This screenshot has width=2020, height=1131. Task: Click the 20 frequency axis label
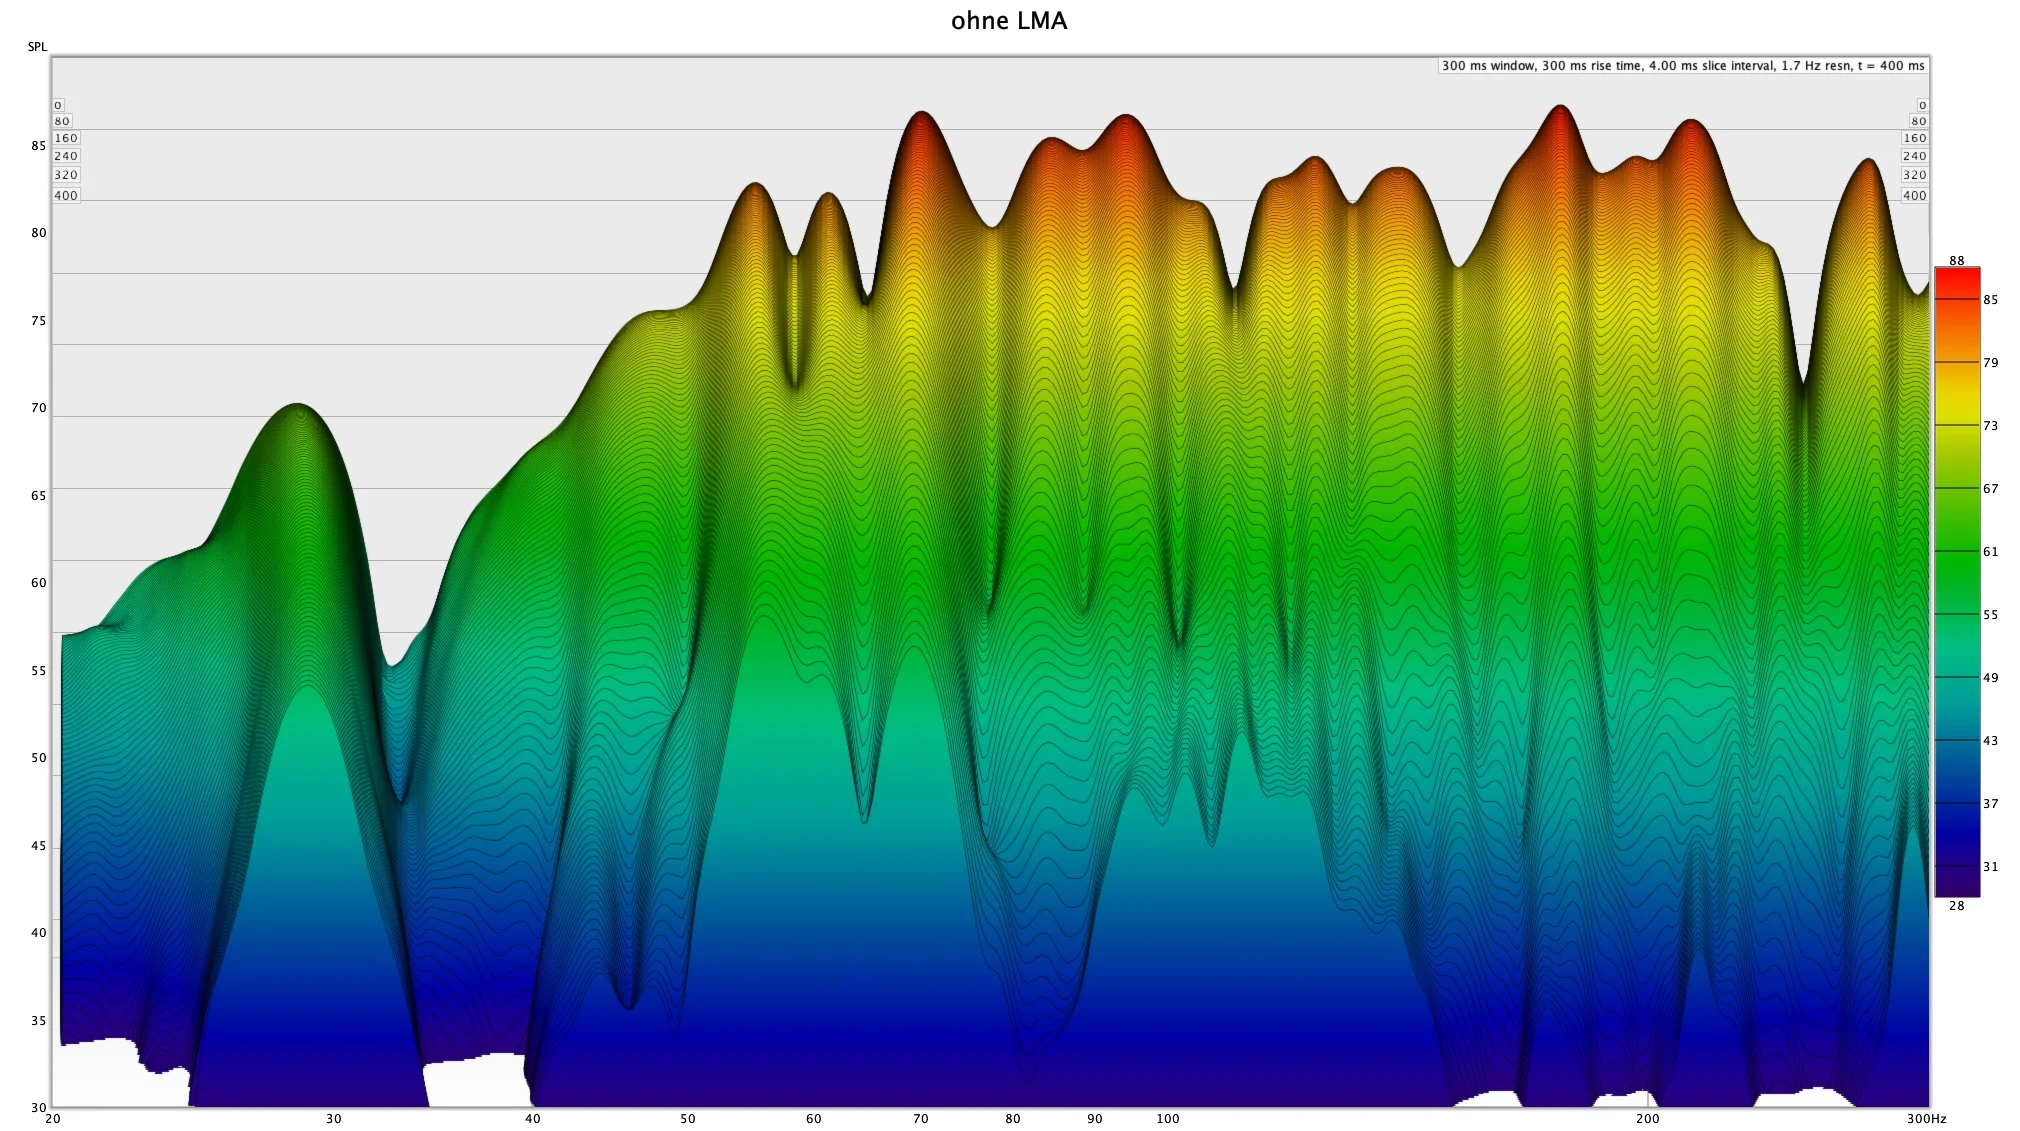[x=53, y=1119]
